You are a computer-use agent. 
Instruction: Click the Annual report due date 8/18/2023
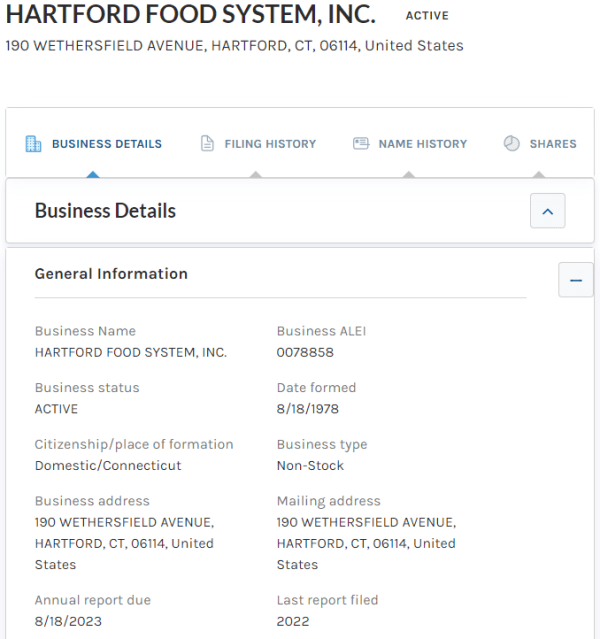pos(68,621)
